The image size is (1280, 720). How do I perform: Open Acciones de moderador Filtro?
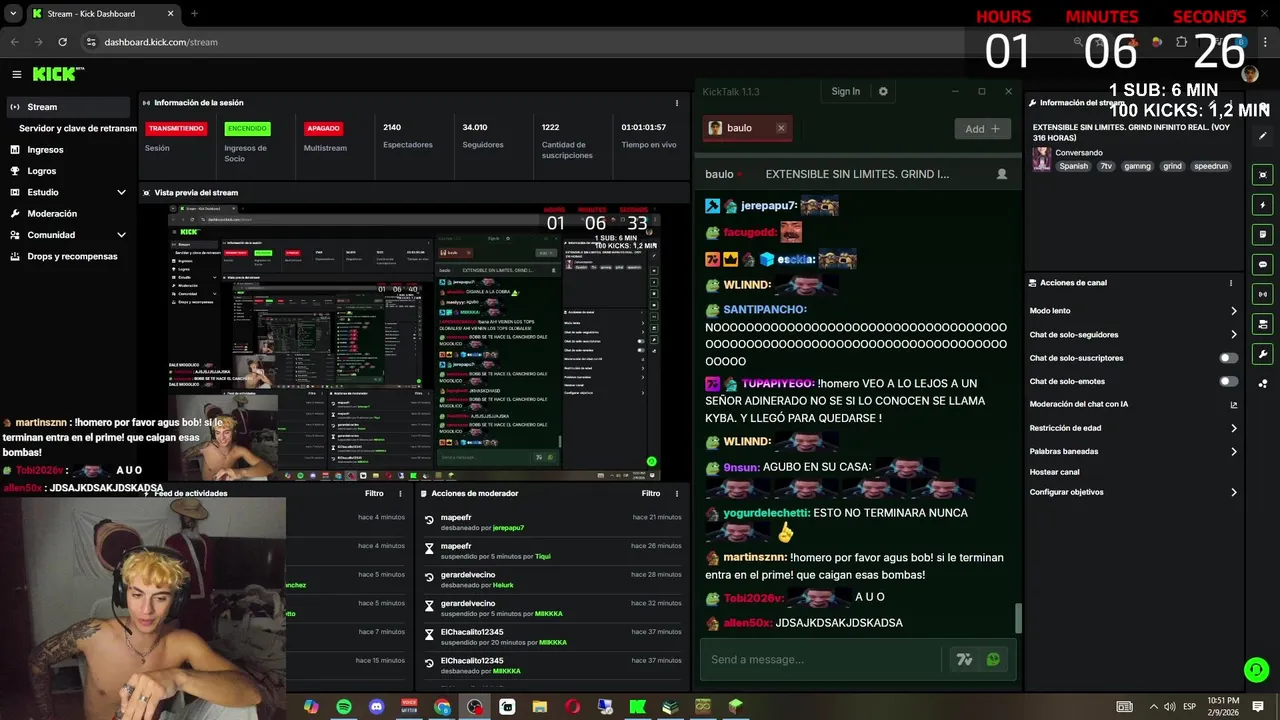[x=651, y=493]
